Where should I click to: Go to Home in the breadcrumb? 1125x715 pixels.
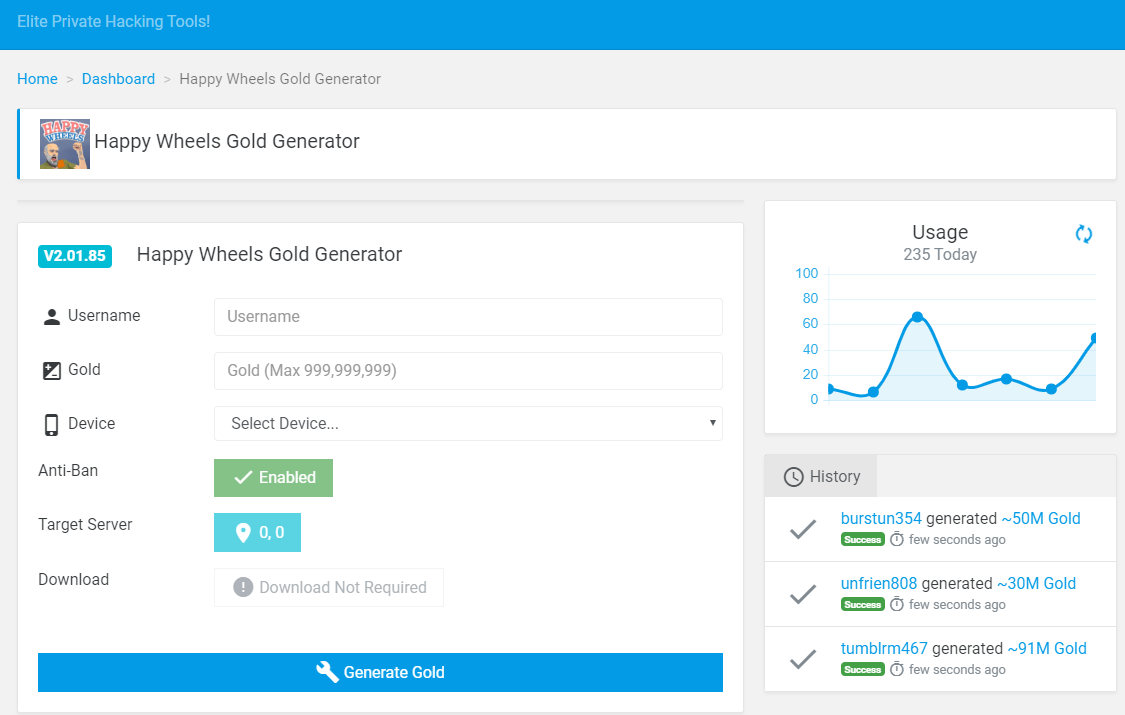[37, 79]
